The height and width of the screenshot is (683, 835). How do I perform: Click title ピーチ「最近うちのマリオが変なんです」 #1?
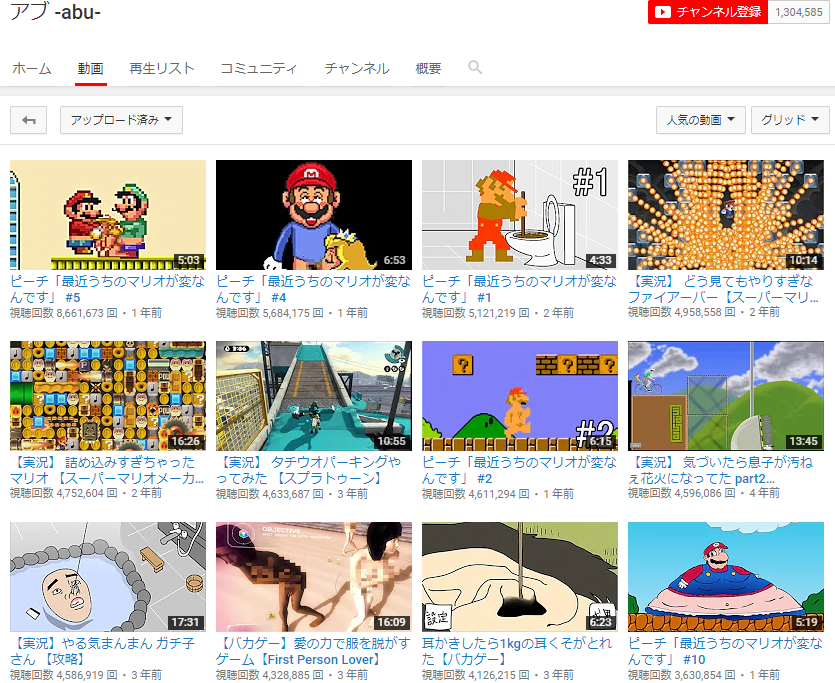(519, 289)
